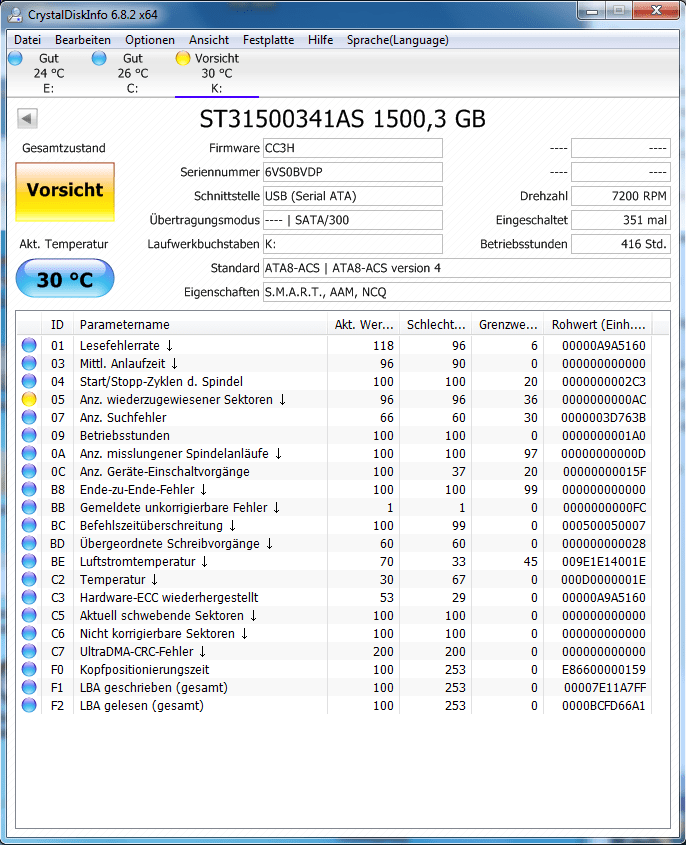Screen dimensions: 686x845
Task: Click the Eingeschaltet field 351 mal
Action: 621,220
